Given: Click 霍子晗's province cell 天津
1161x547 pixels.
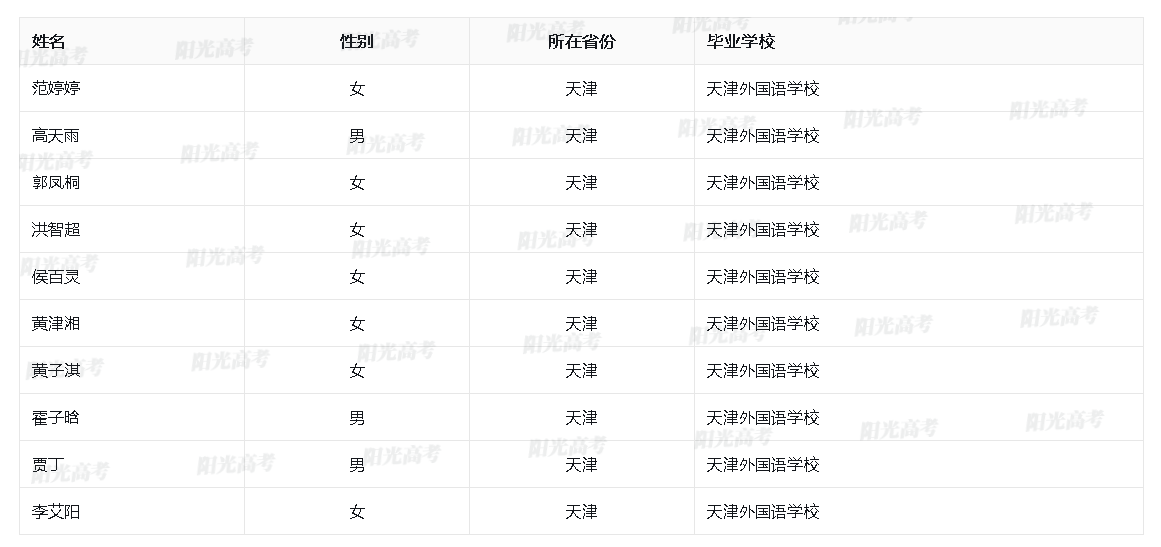Looking at the screenshot, I should click(x=581, y=417).
